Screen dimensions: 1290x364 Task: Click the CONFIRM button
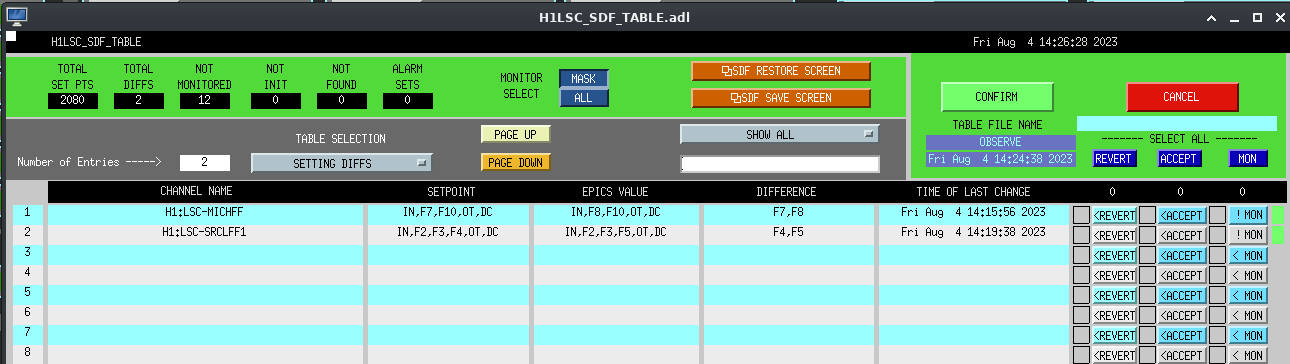coord(997,97)
